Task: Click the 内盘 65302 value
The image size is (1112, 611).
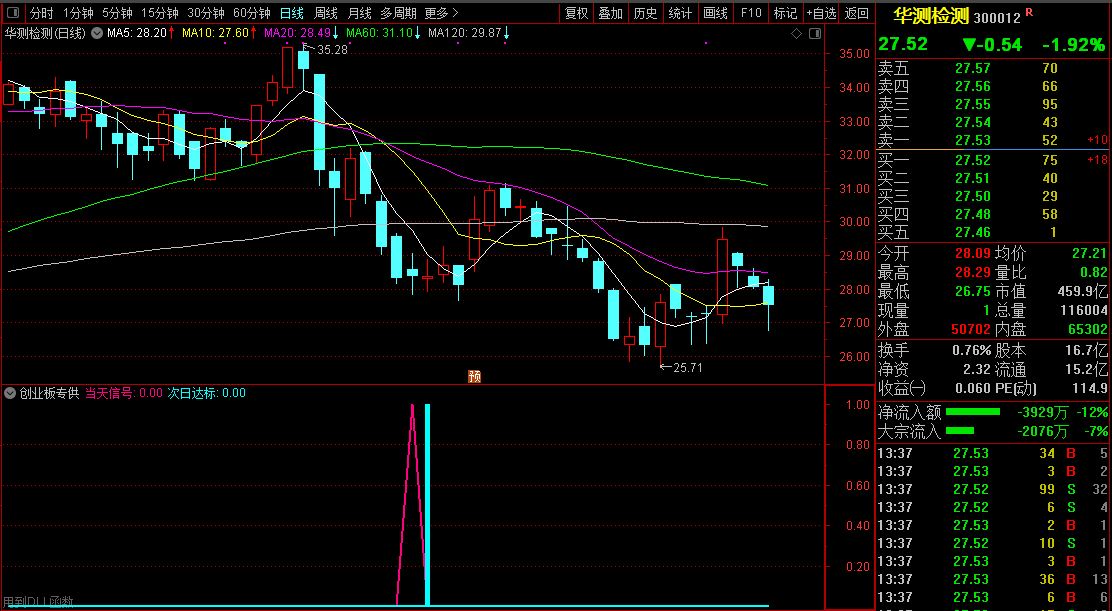Action: (1087, 330)
